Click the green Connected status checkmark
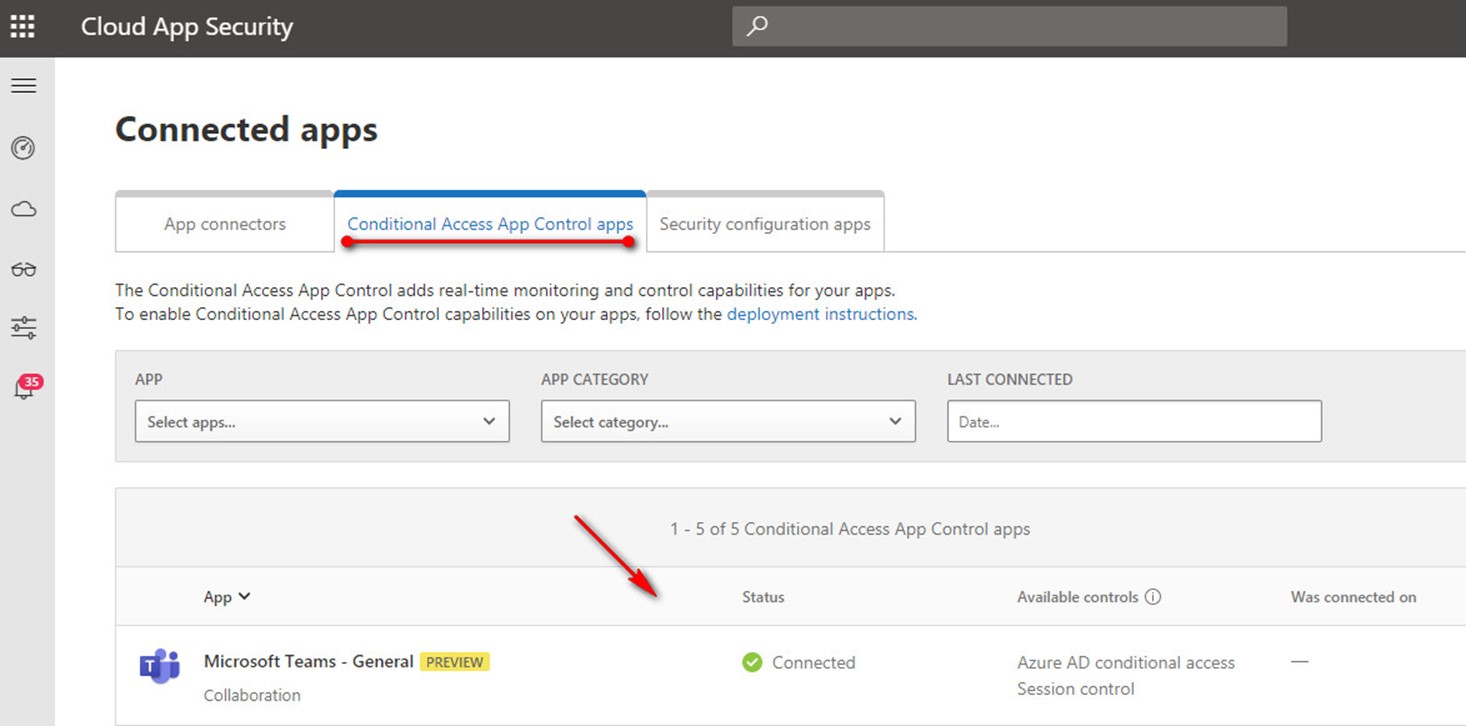Image resolution: width=1466 pixels, height=726 pixels. point(752,662)
